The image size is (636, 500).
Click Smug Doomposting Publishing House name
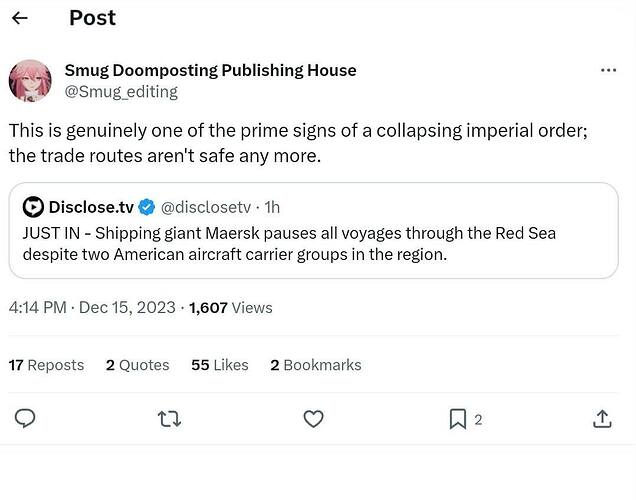pyautogui.click(x=210, y=70)
